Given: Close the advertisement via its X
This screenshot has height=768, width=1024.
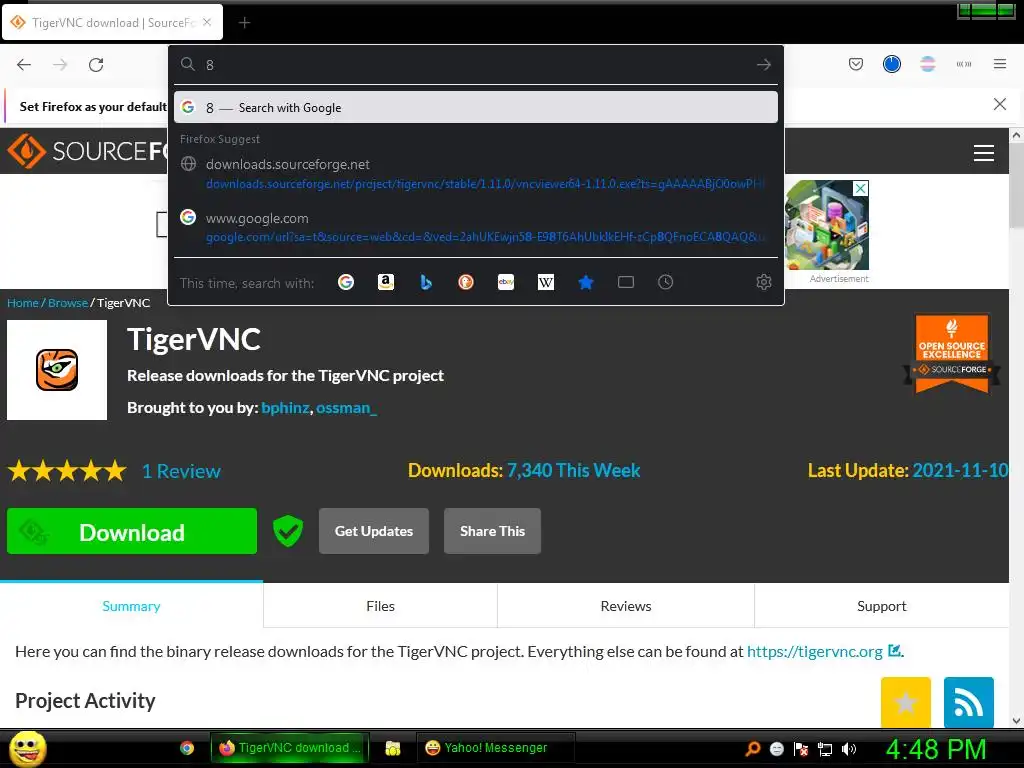Looking at the screenshot, I should pyautogui.click(x=861, y=188).
